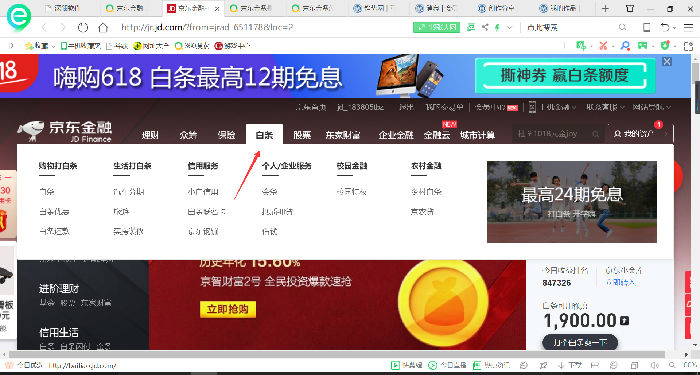Image resolution: width=700 pixels, height=375 pixels.
Task: Click the 下载 icon in status bar
Action: tap(570, 366)
